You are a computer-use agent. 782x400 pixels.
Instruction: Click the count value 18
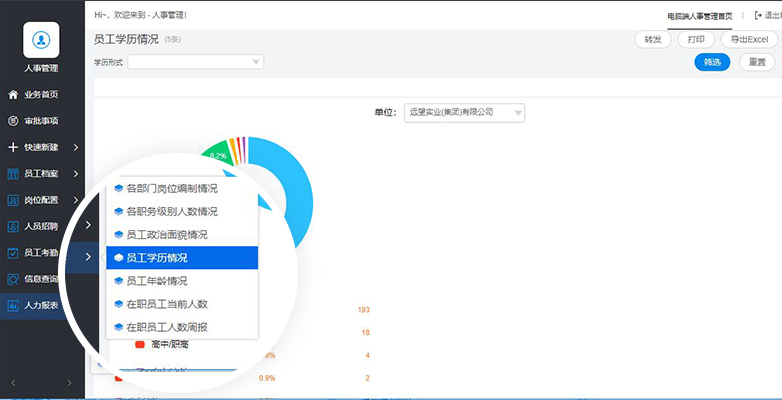[366, 333]
